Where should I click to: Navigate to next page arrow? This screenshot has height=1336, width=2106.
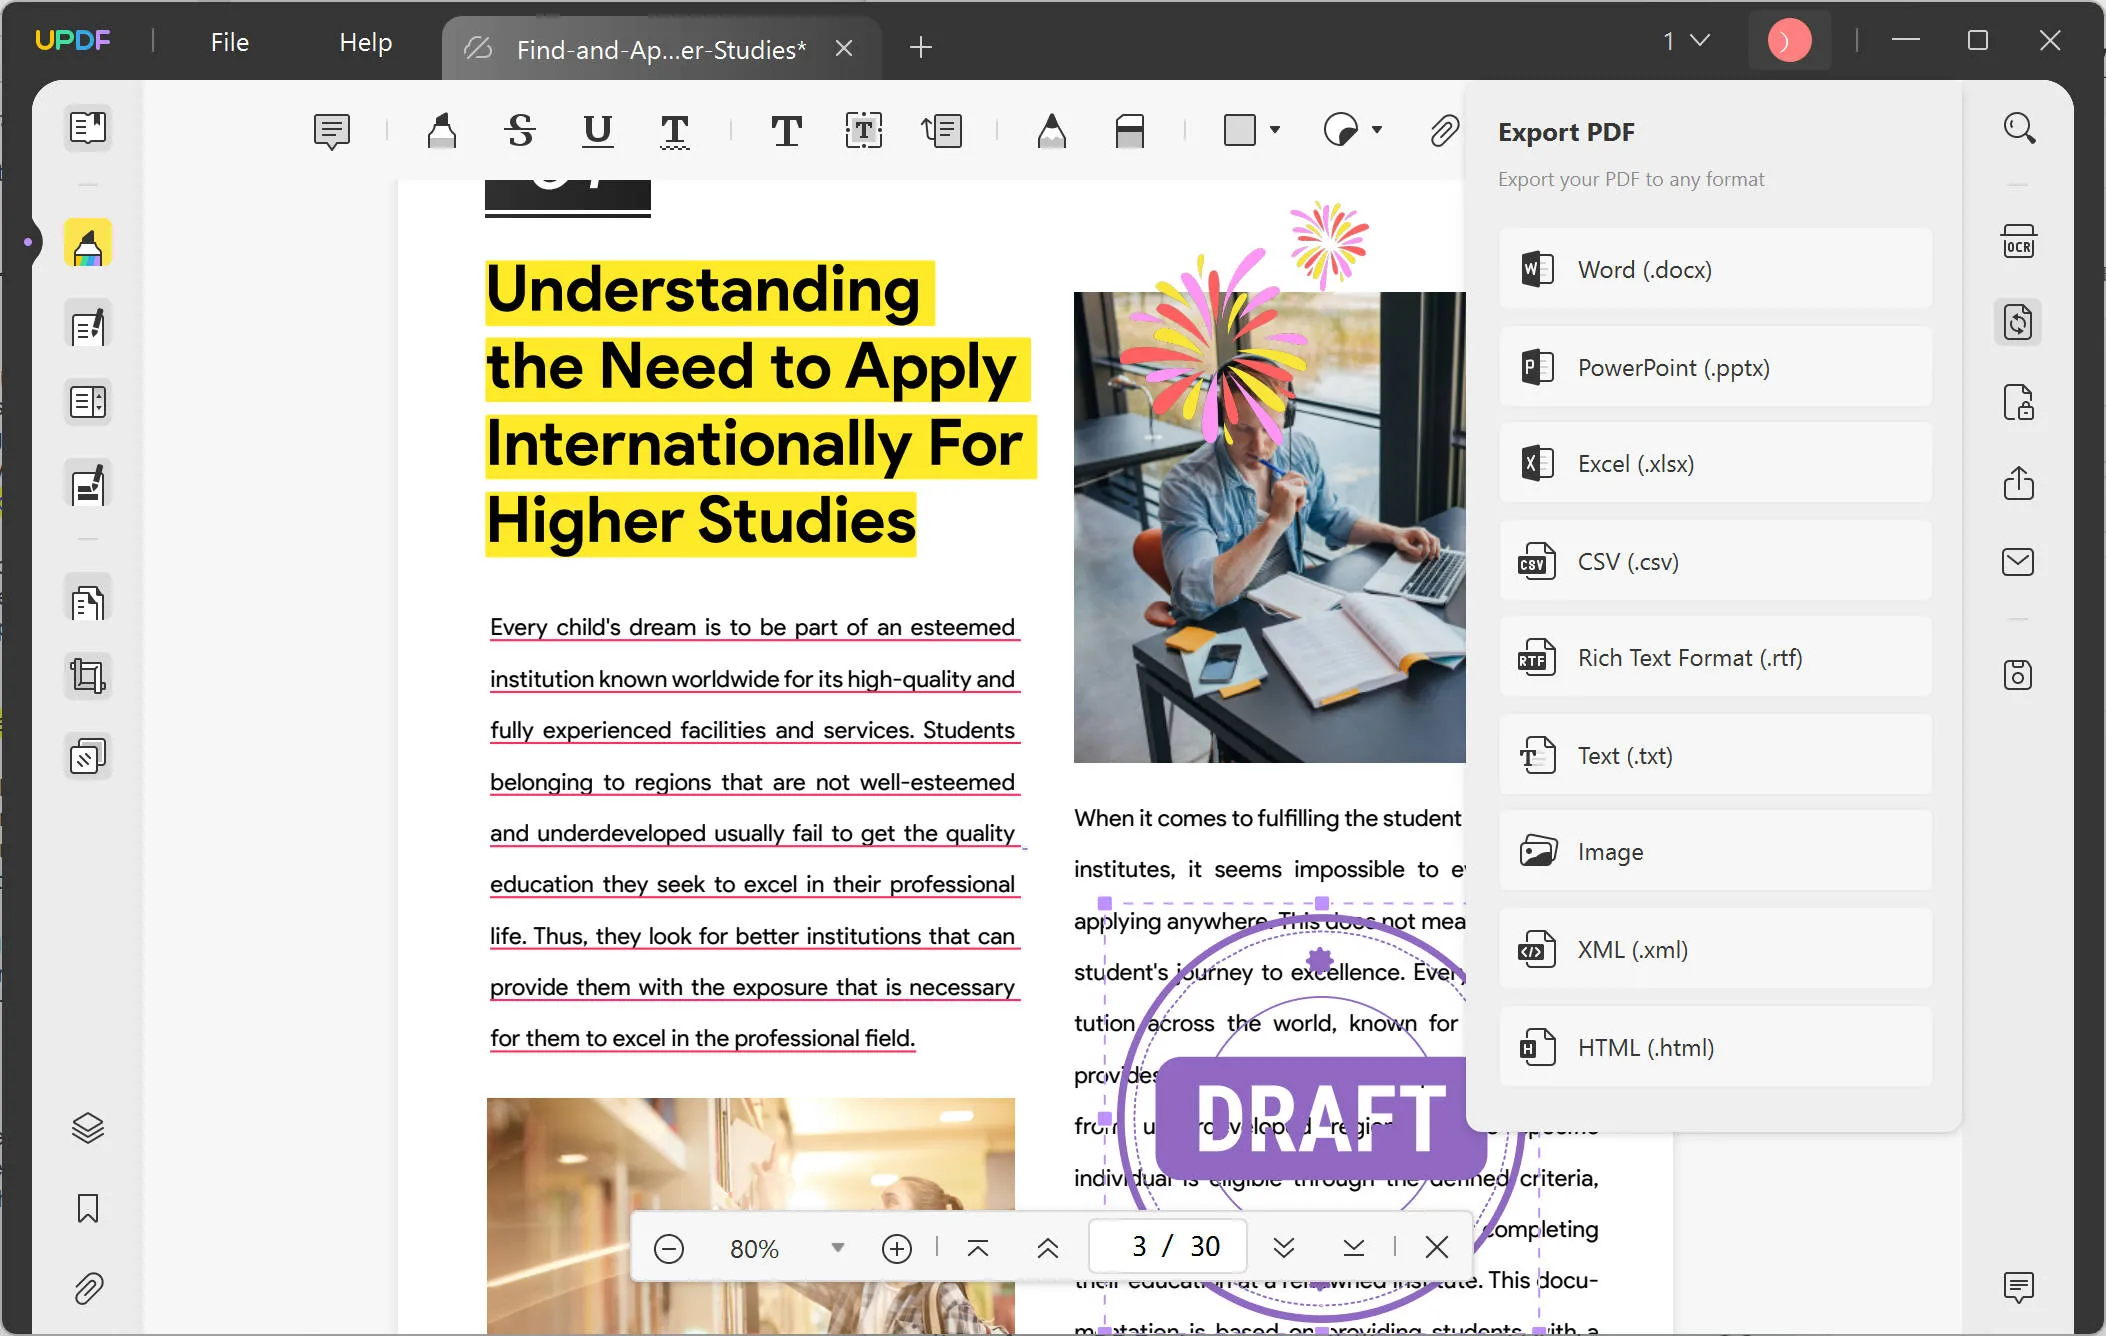tap(1283, 1247)
